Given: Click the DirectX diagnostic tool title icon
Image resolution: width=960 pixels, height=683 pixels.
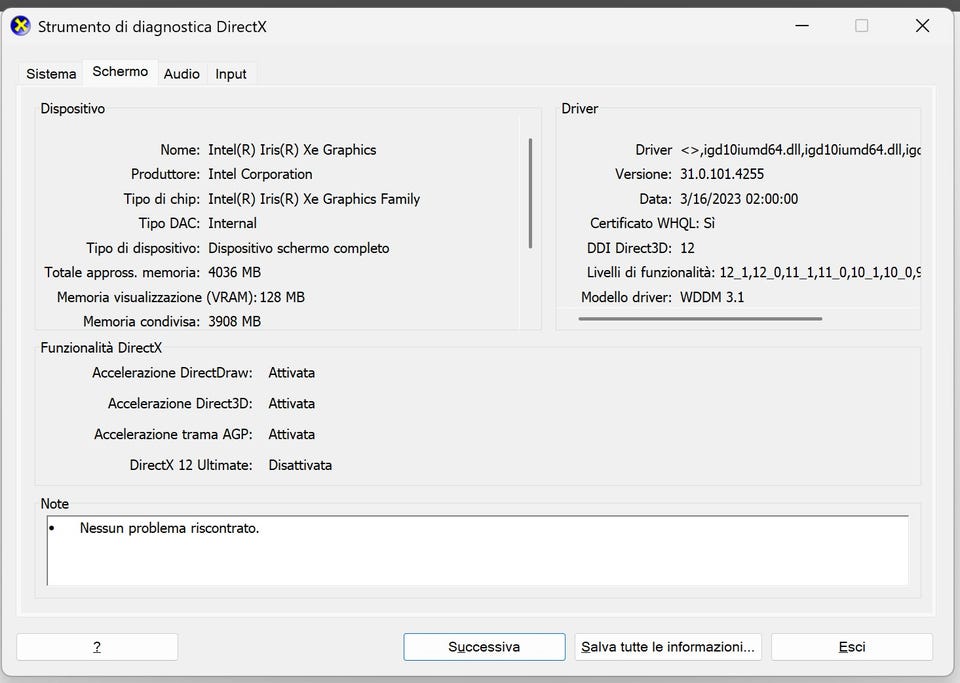Looking at the screenshot, I should (x=21, y=26).
